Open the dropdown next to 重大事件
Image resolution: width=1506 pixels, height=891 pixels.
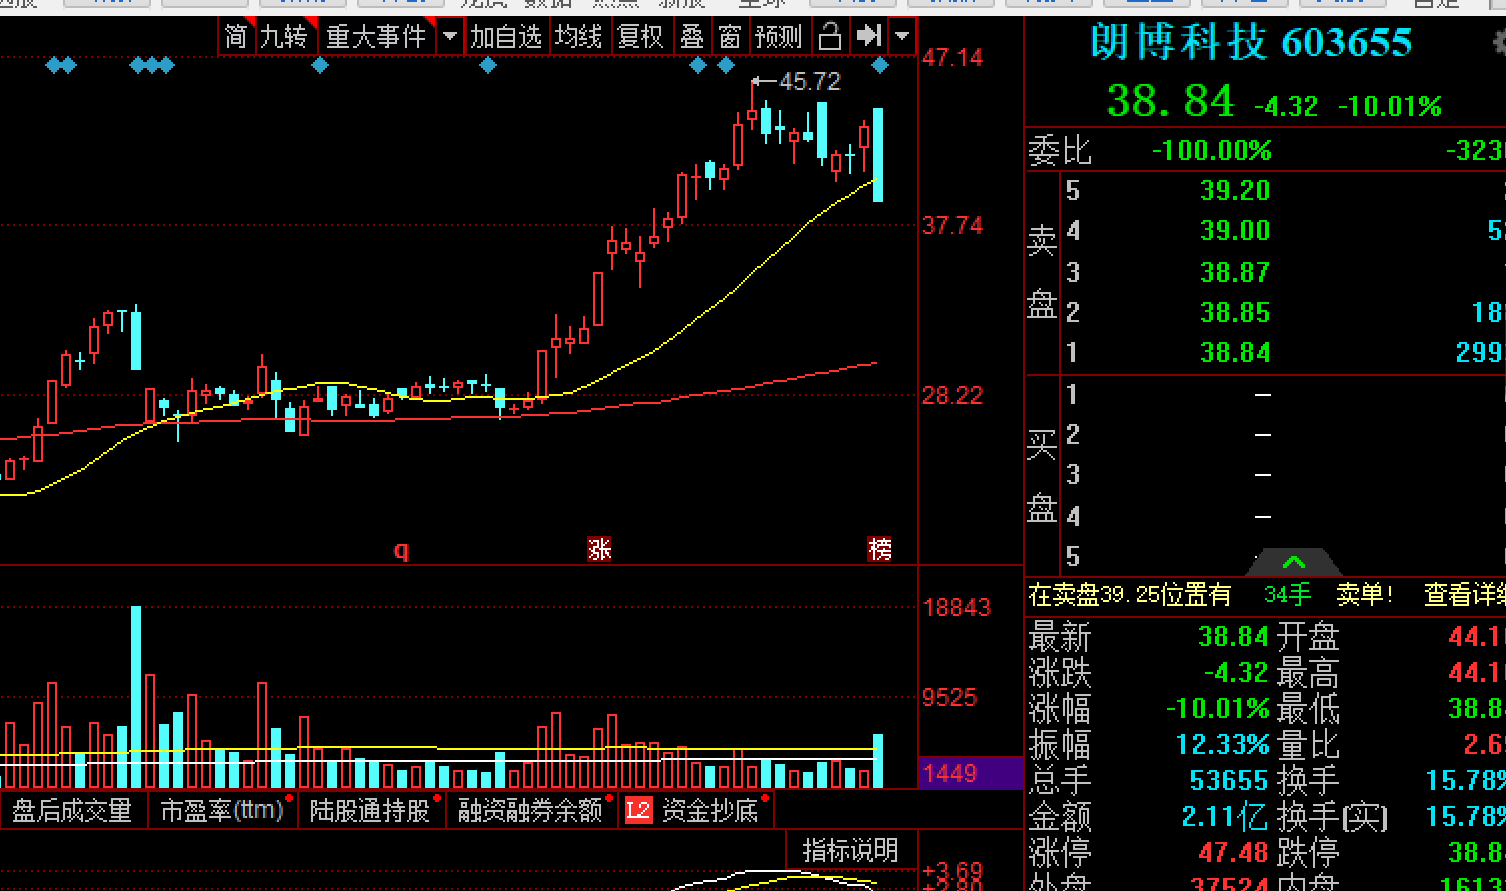[449, 37]
